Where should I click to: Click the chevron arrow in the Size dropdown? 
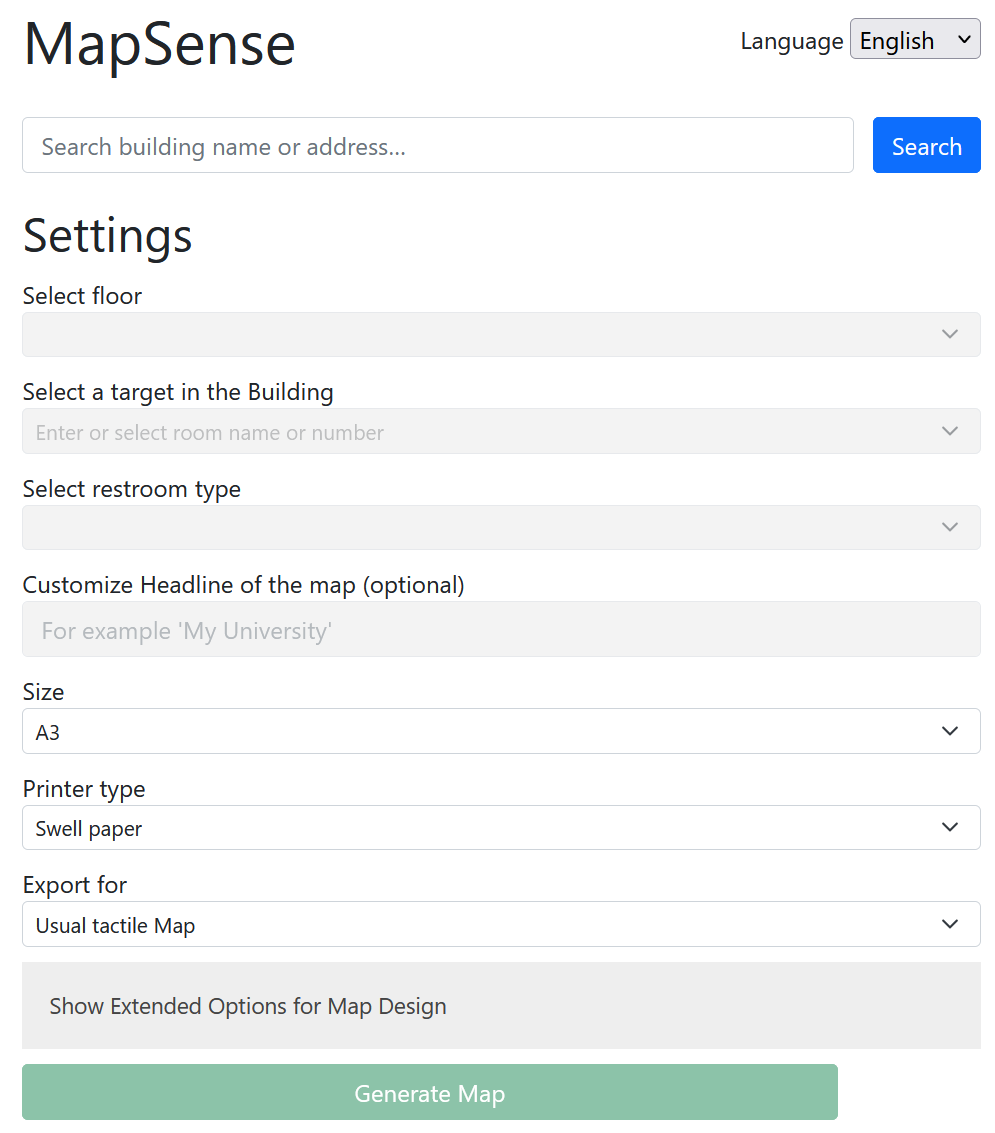click(949, 731)
